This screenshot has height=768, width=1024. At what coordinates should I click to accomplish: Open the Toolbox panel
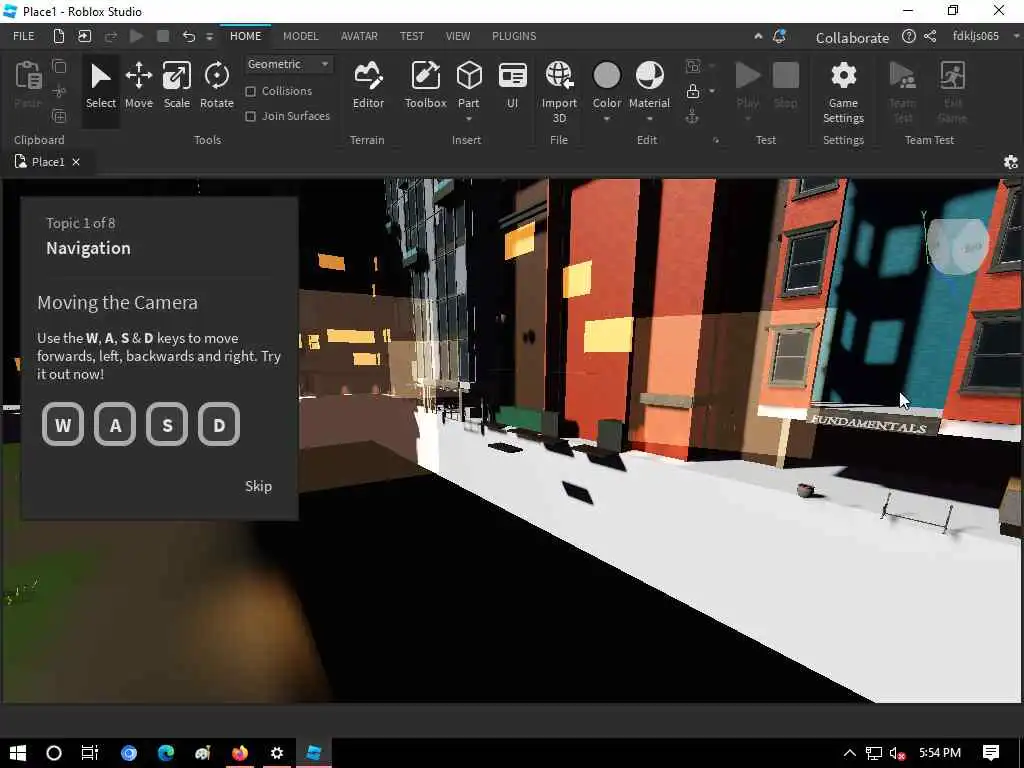425,86
